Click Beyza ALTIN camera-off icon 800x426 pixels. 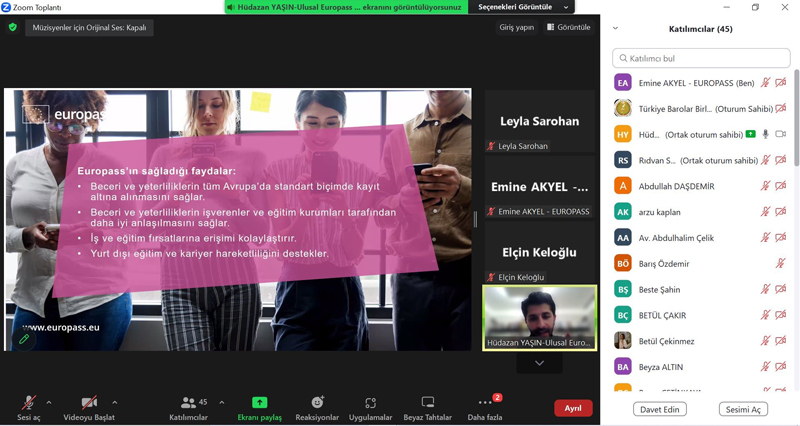[781, 367]
